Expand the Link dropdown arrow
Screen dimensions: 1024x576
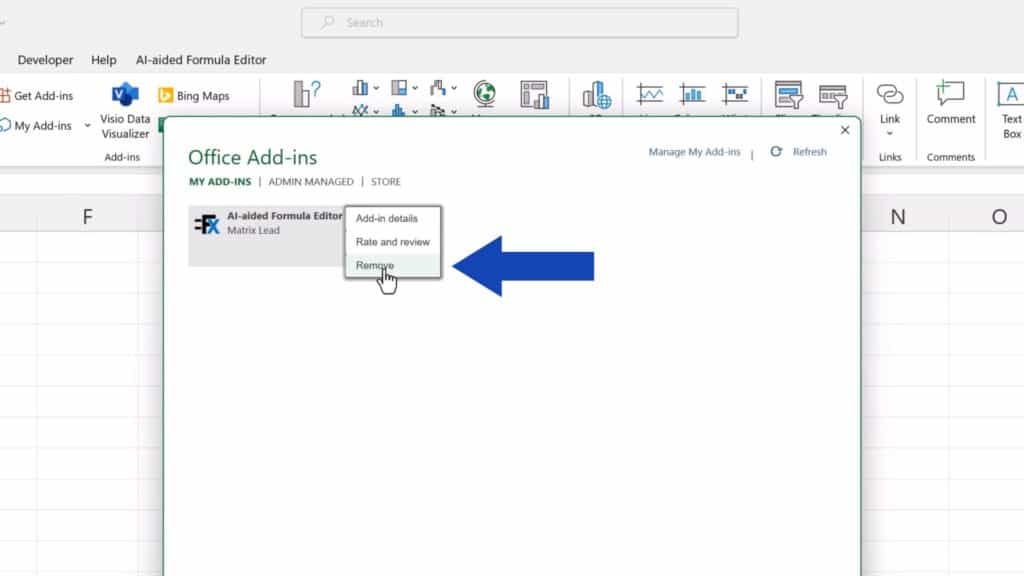tap(889, 134)
